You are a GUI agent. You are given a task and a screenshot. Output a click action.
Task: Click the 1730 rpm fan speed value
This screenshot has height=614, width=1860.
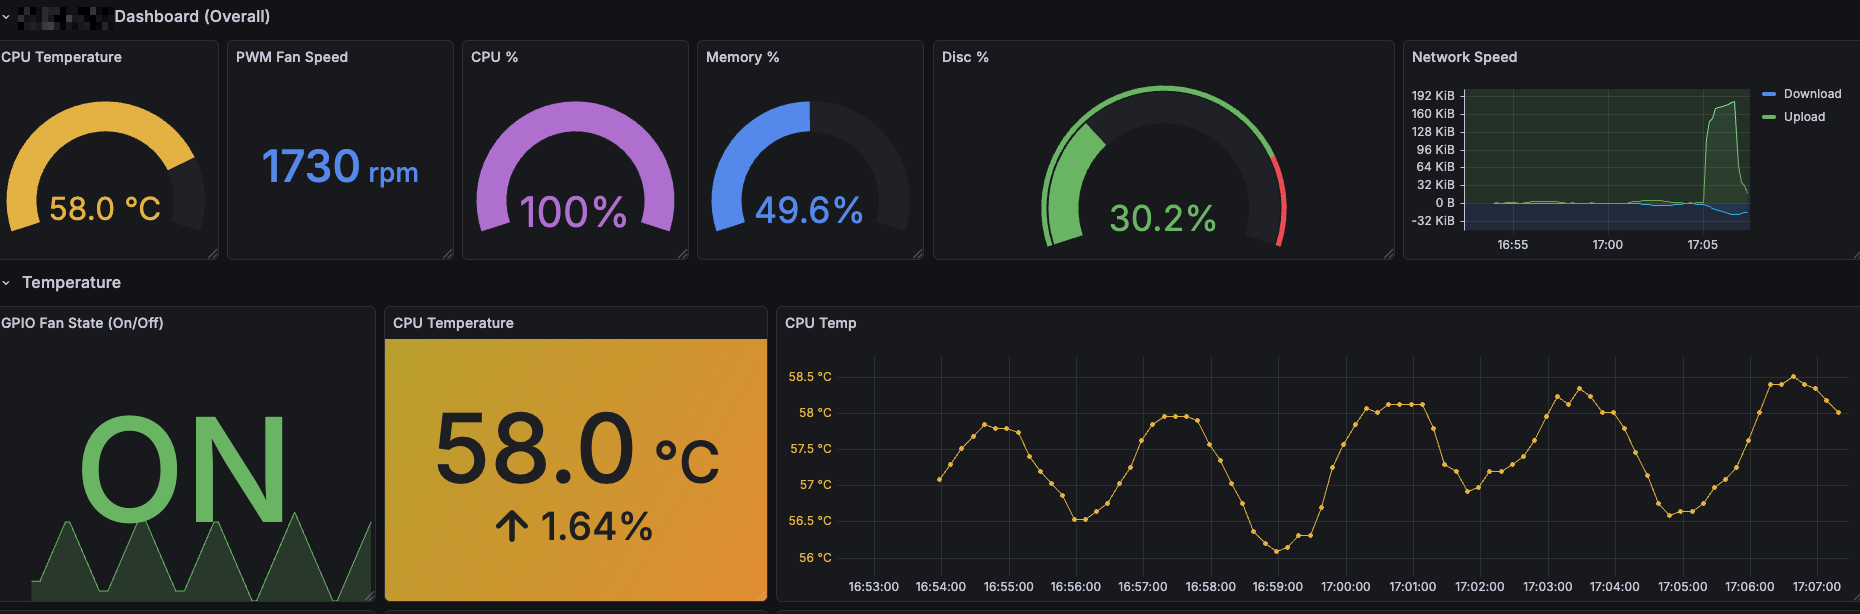(340, 167)
